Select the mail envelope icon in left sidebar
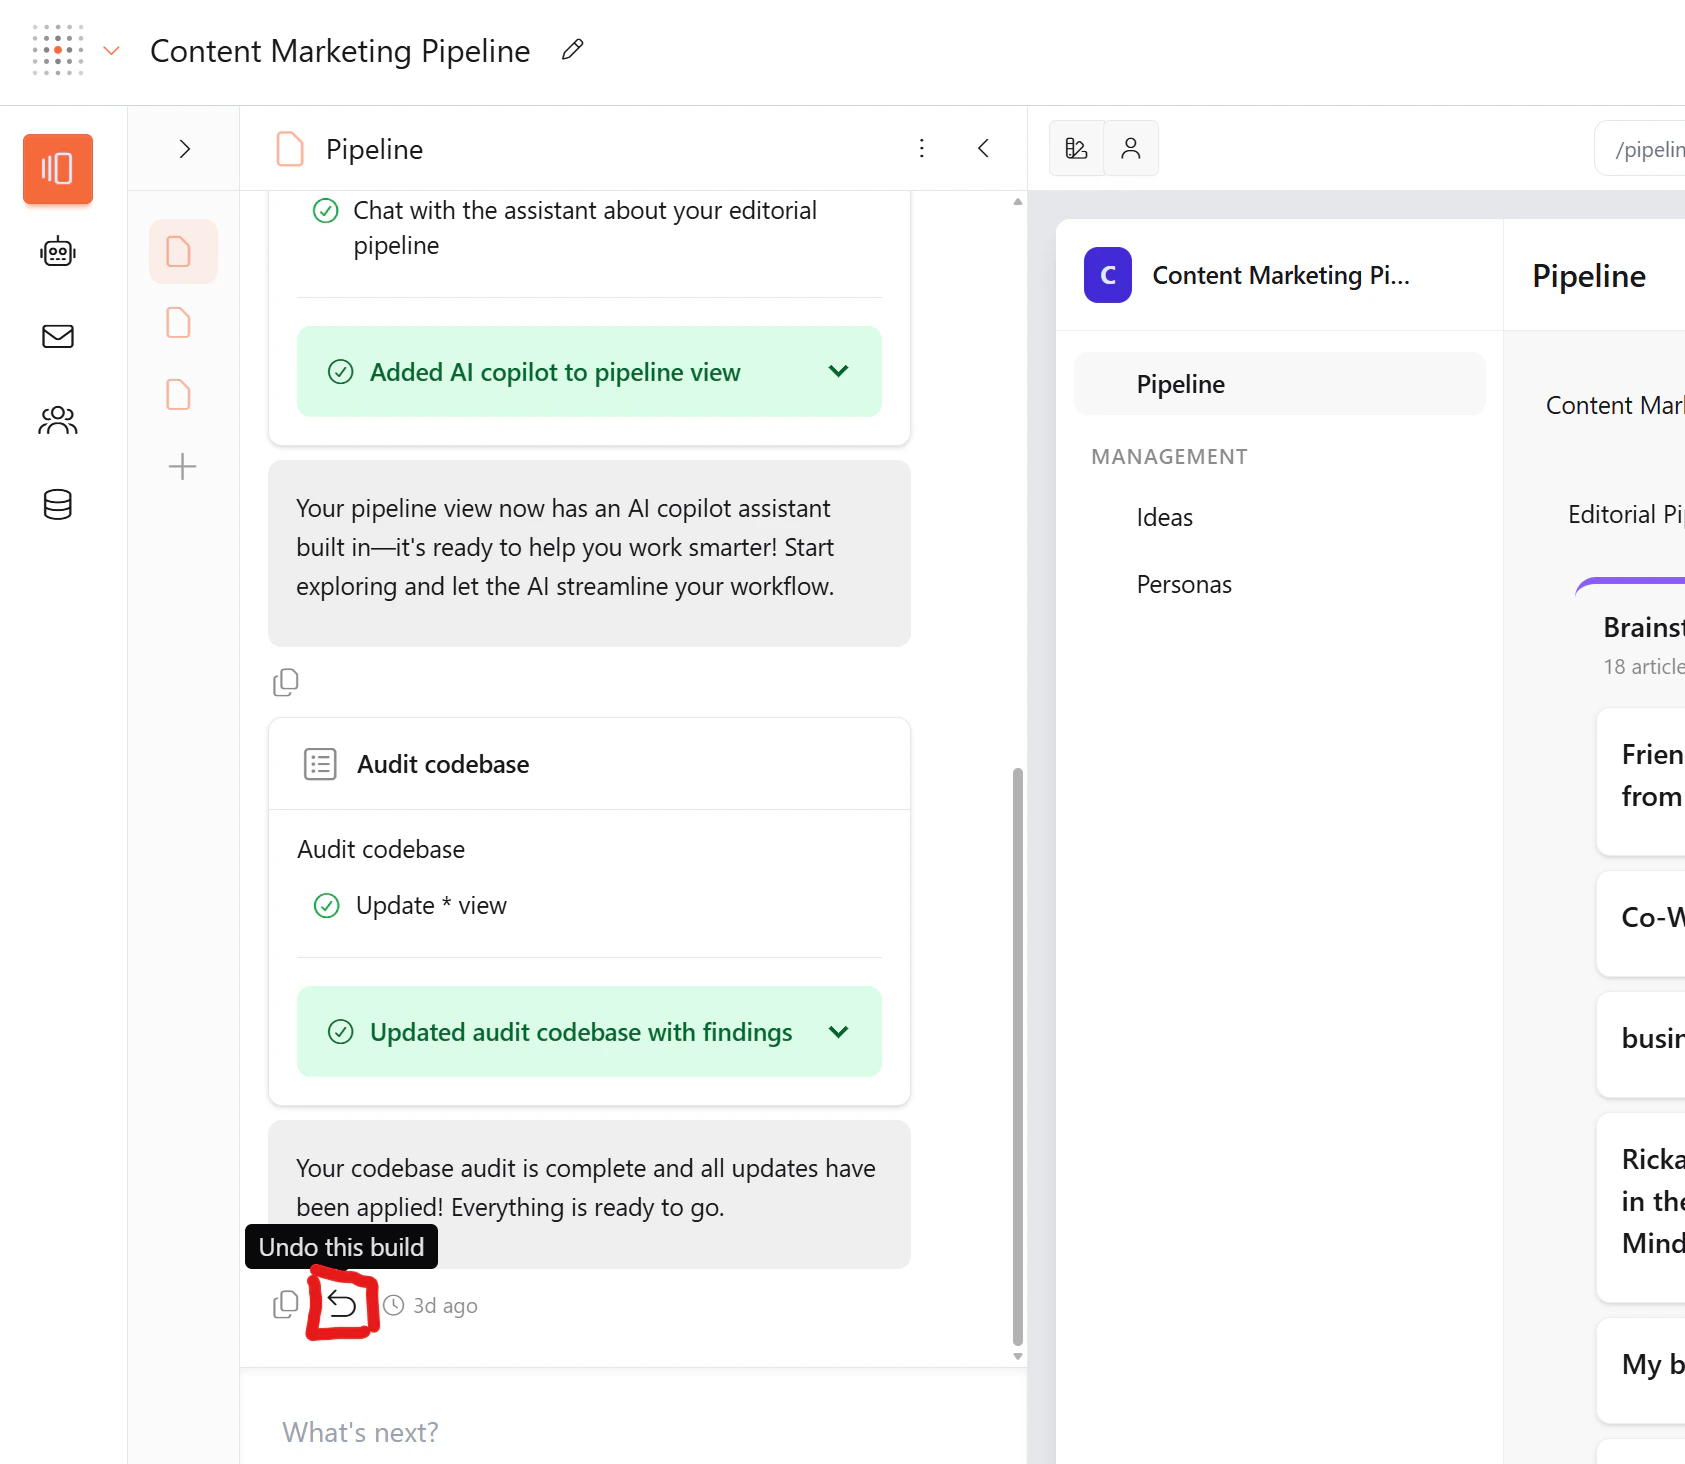The image size is (1685, 1464). [x=57, y=336]
